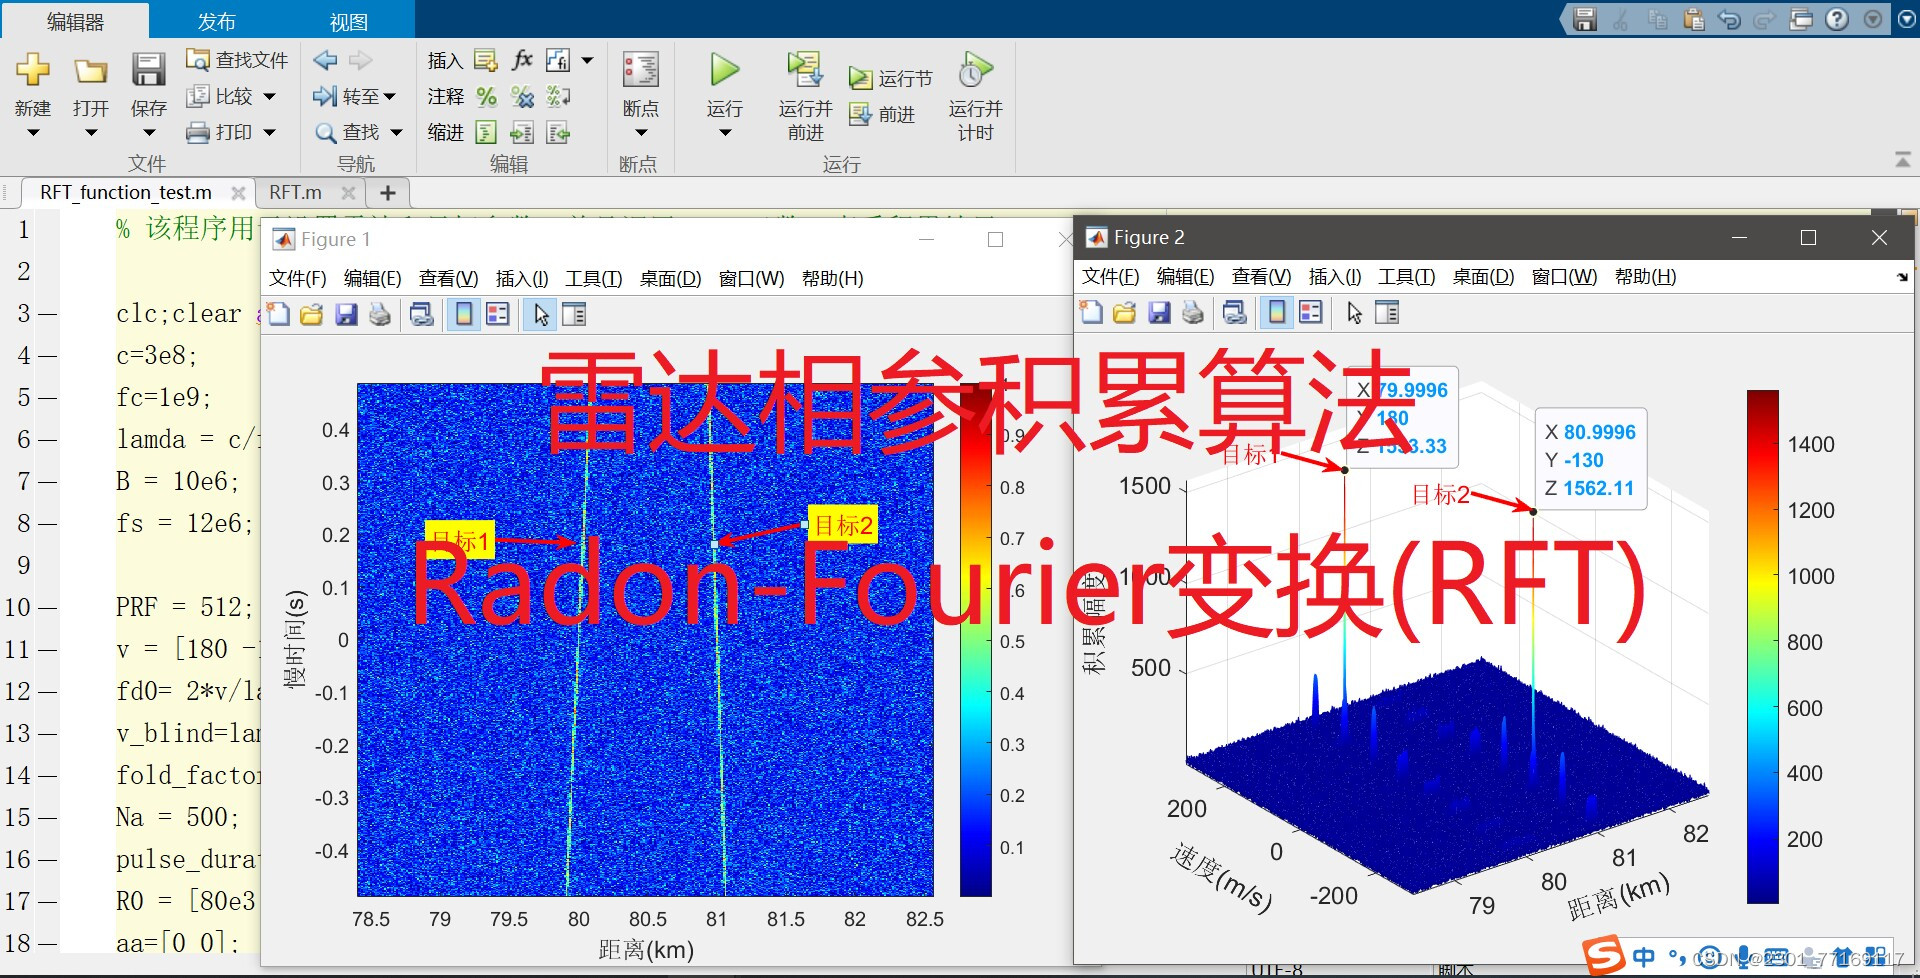This screenshot has width=1920, height=978.
Task: Toggle the colorbar in Figure 1
Action: coord(463,313)
